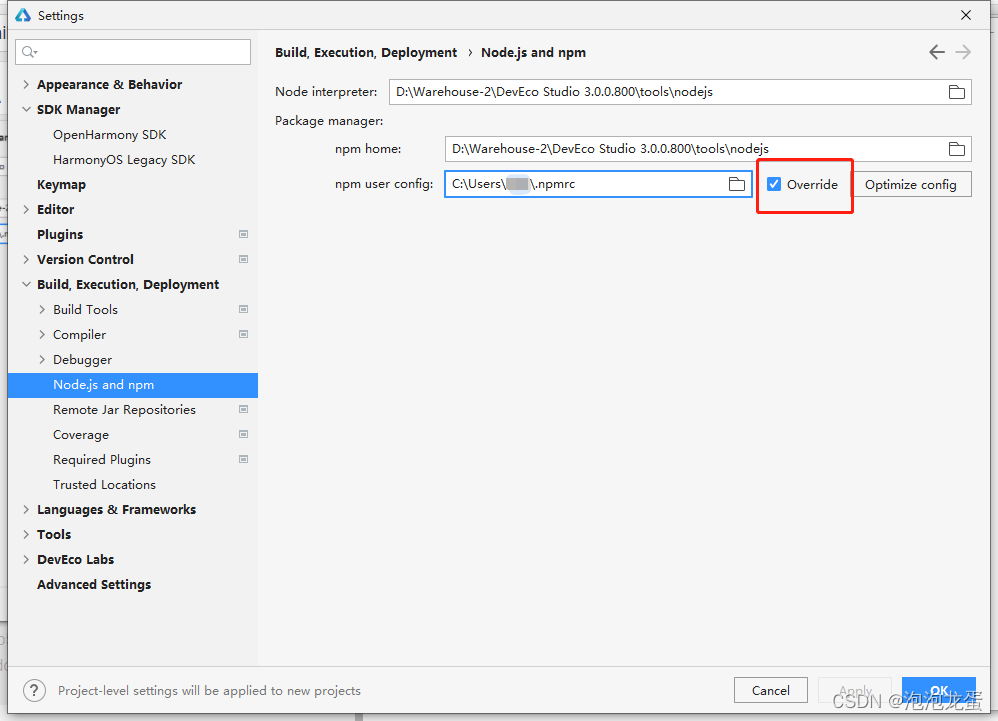Click the Optimize config button
Screen dimensions: 998x721
pyautogui.click(x=911, y=185)
